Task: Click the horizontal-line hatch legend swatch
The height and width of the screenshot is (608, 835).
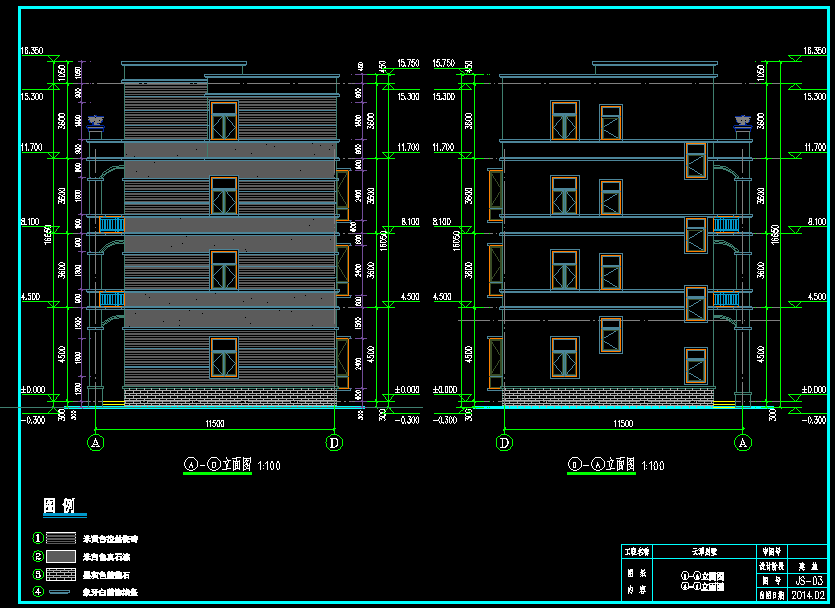Action: [63, 538]
